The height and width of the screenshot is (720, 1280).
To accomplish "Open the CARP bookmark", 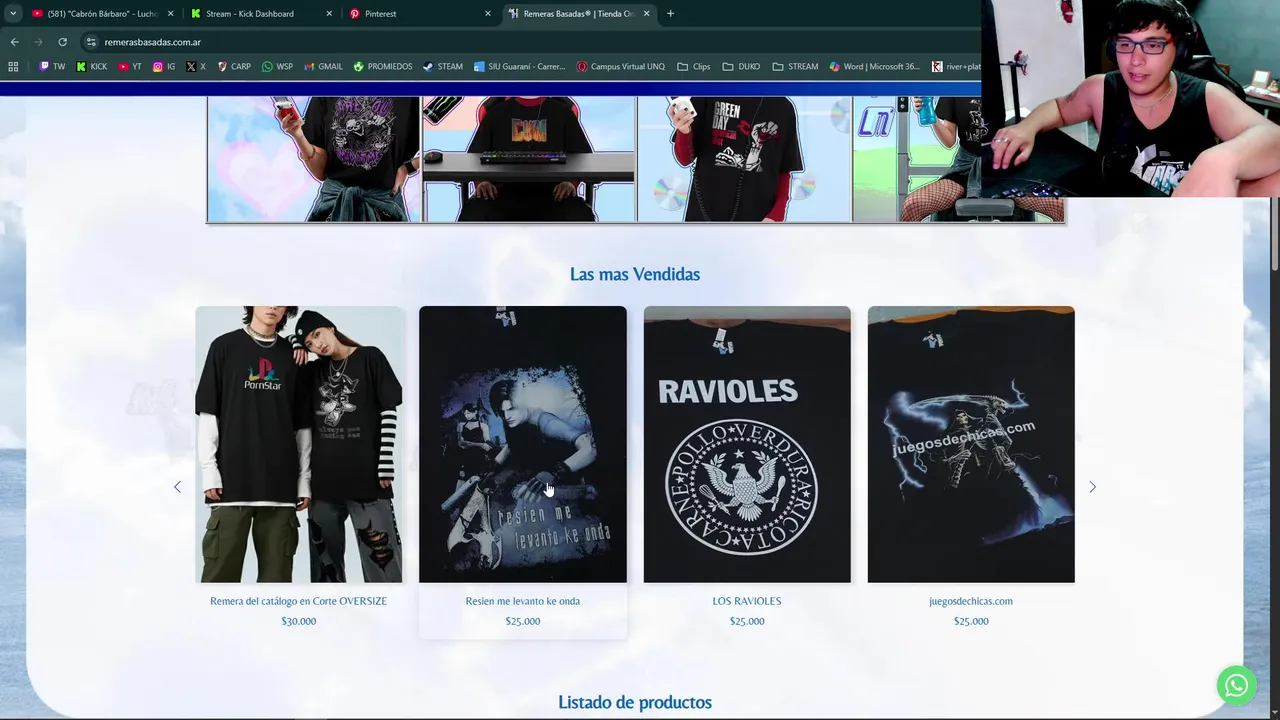I will coord(234,67).
